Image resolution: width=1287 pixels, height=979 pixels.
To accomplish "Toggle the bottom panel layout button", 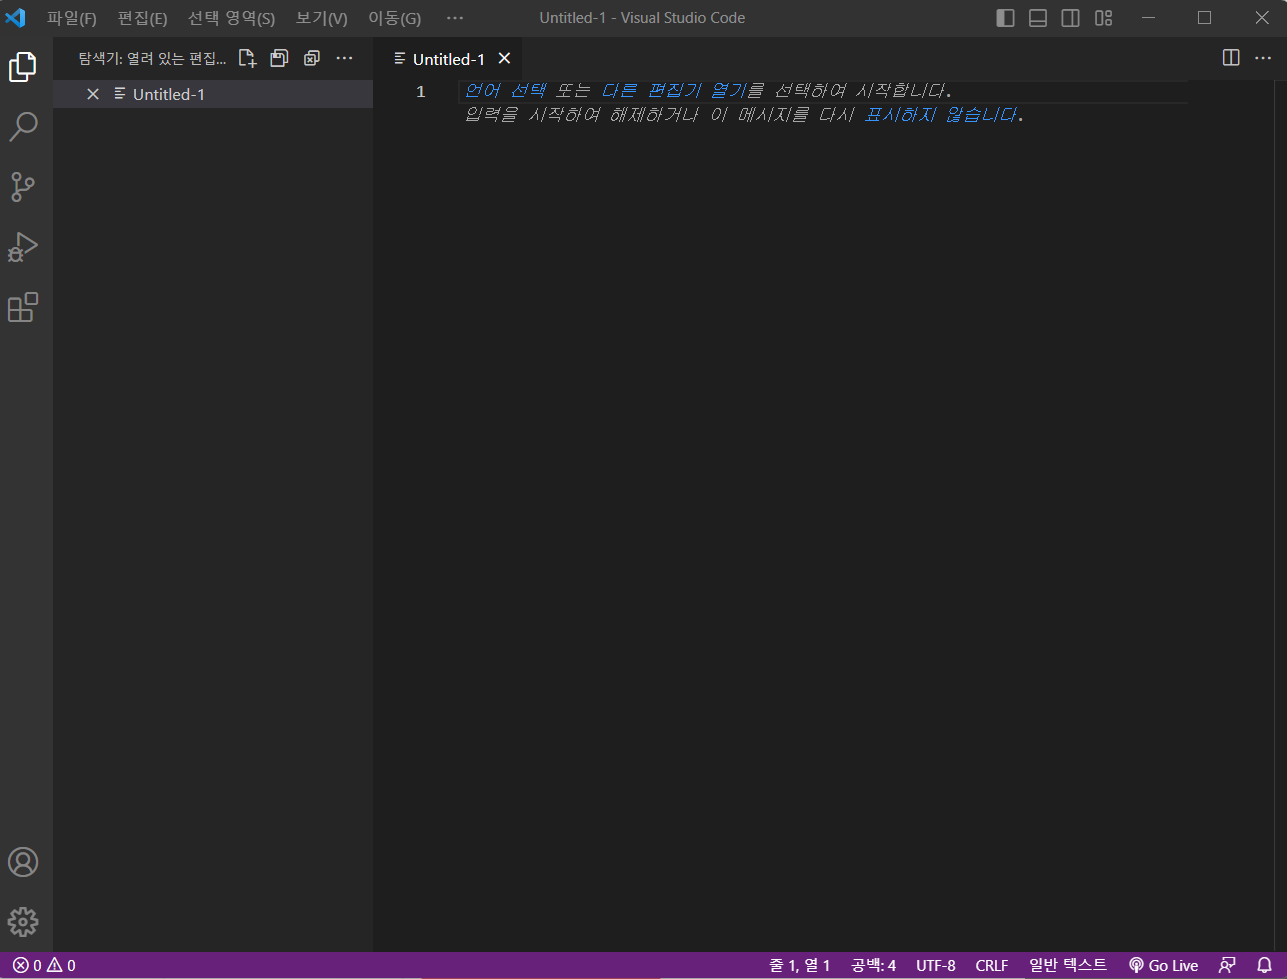I will 1038,18.
